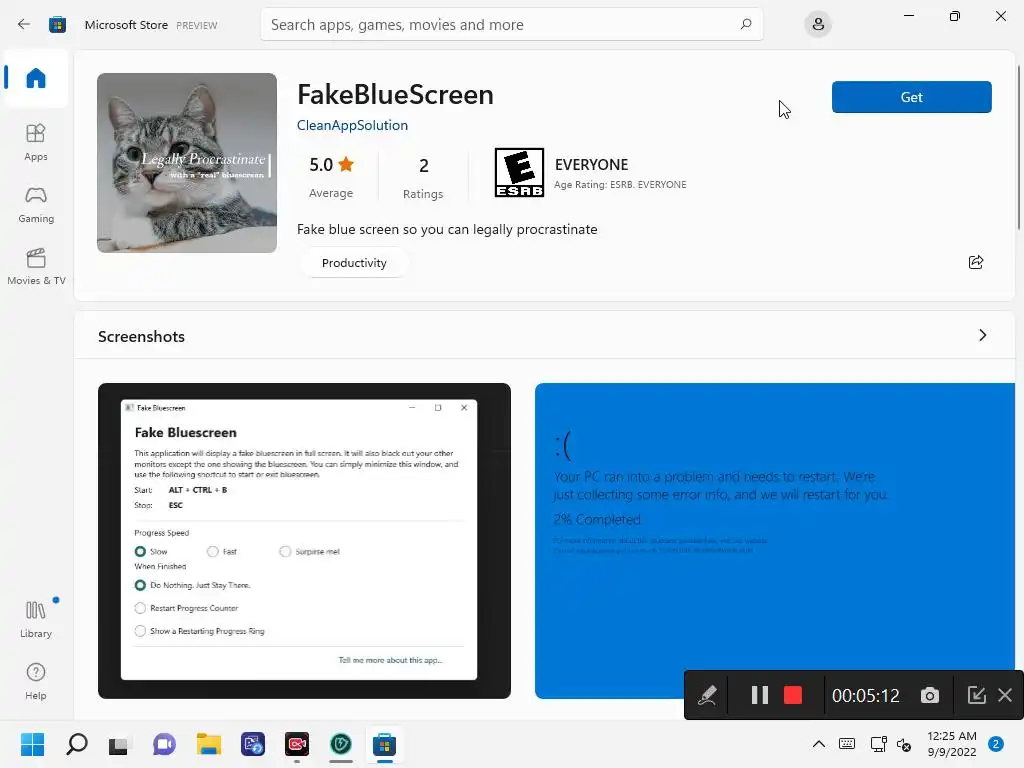The height and width of the screenshot is (768, 1024).
Task: Click the vertical page scrollbar
Action: coord(1019,148)
